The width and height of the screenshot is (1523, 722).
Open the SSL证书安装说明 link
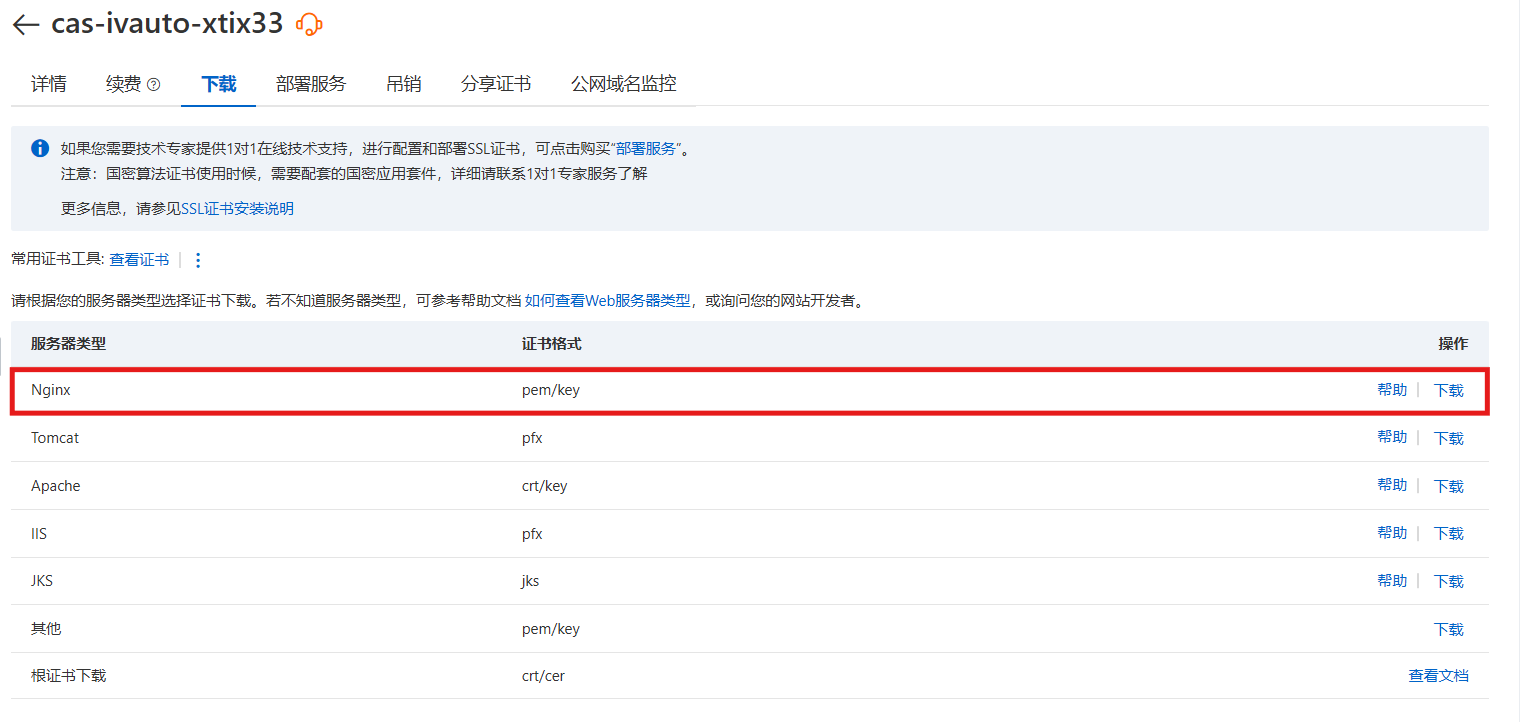point(237,209)
